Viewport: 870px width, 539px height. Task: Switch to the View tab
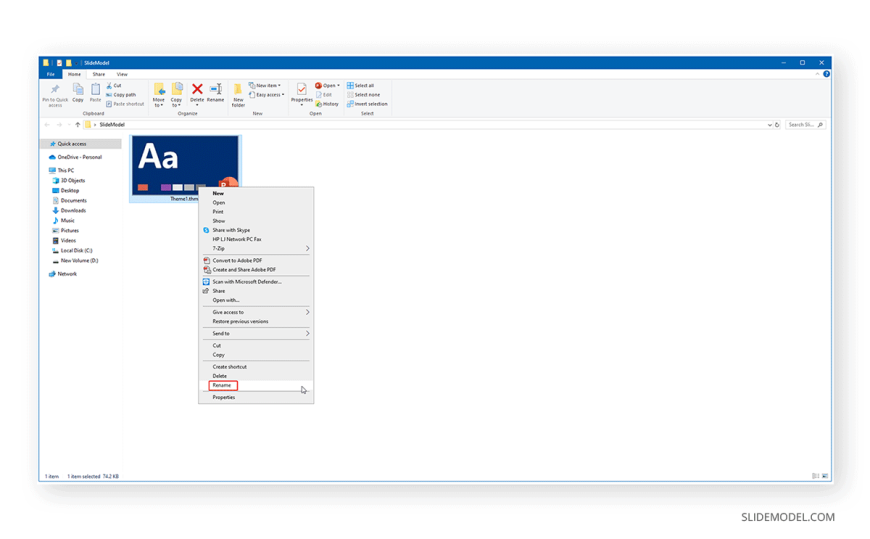pos(122,74)
